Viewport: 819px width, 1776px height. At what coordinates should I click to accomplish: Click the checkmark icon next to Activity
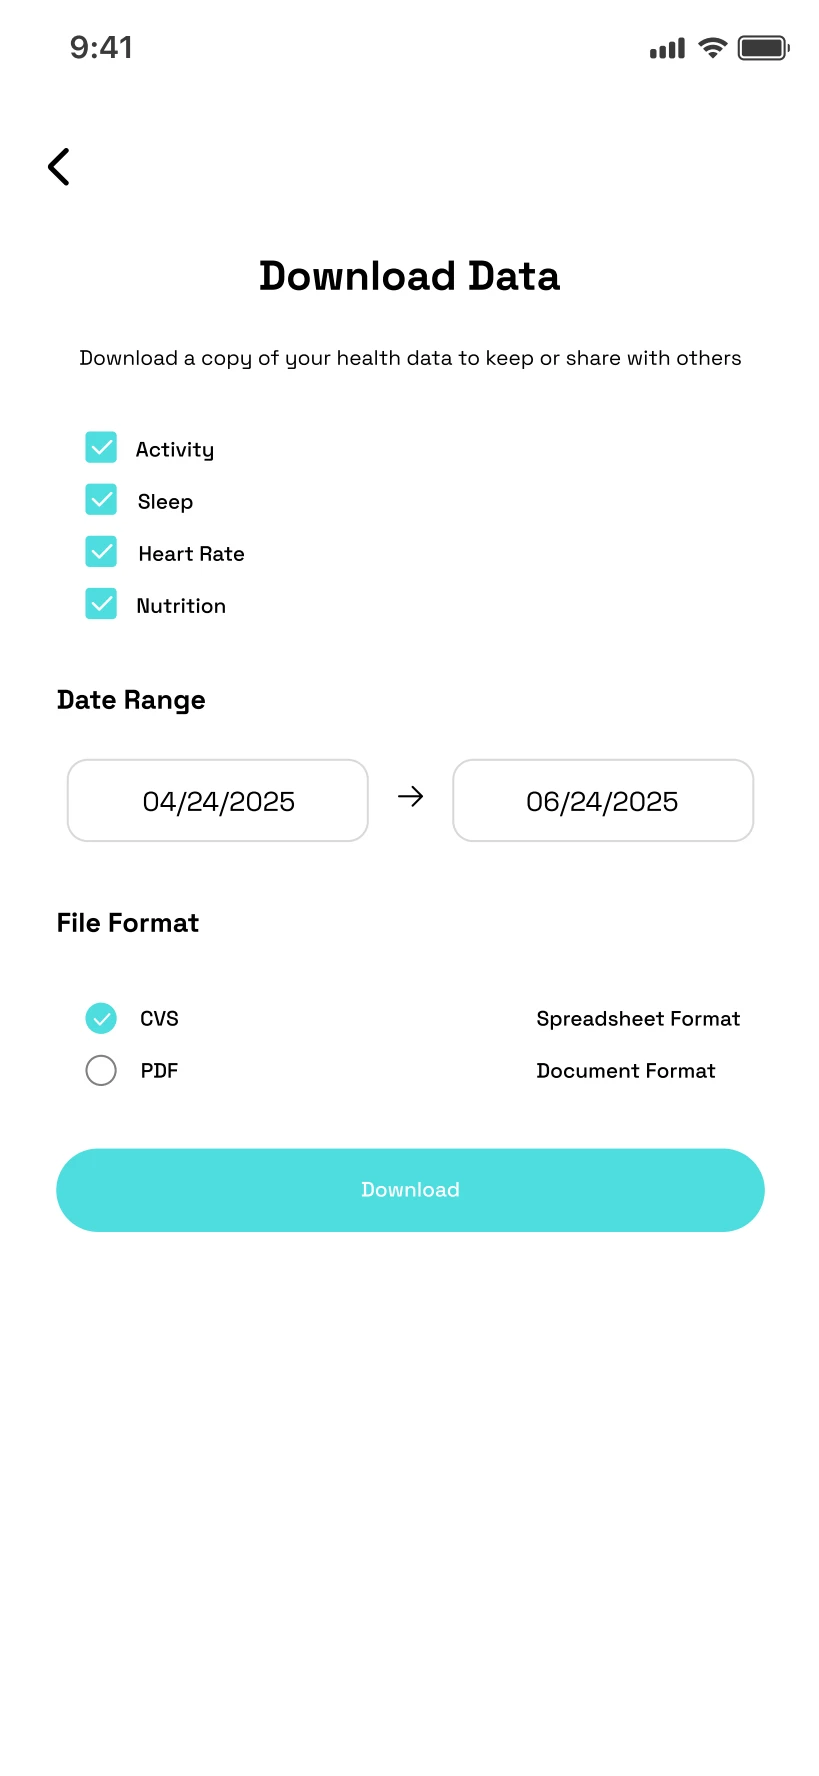point(101,447)
